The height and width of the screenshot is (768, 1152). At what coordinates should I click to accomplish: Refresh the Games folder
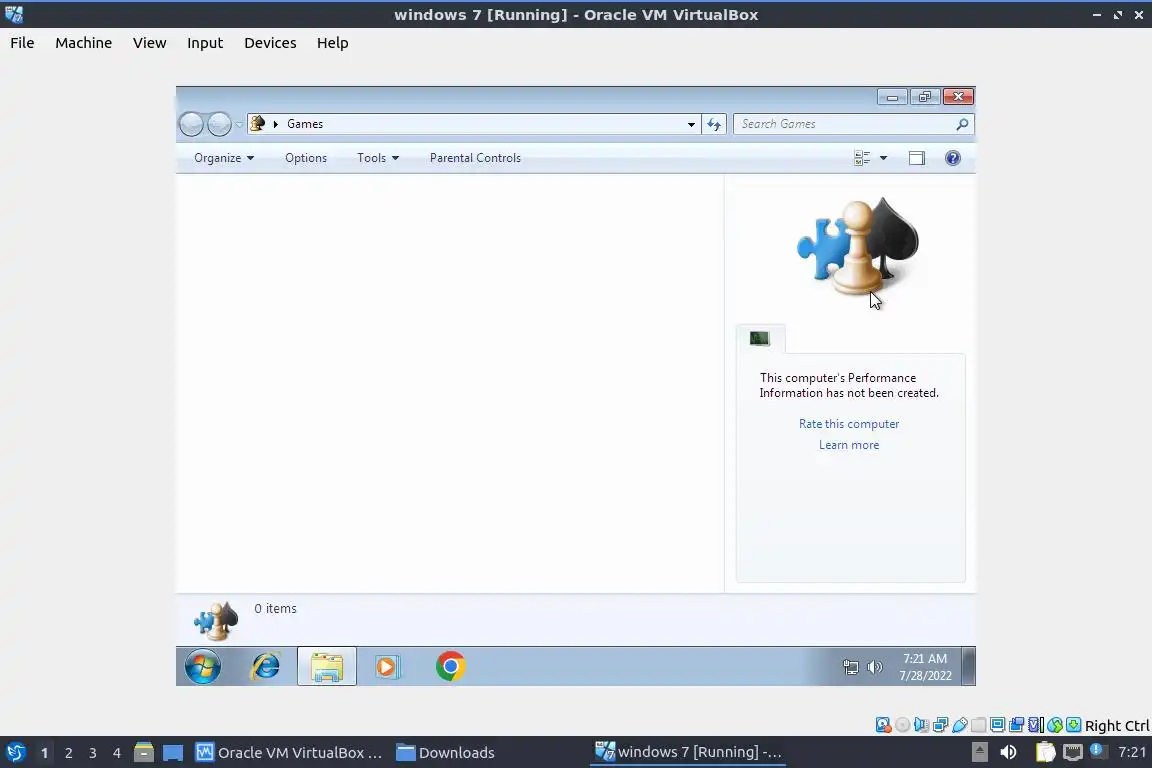(714, 124)
